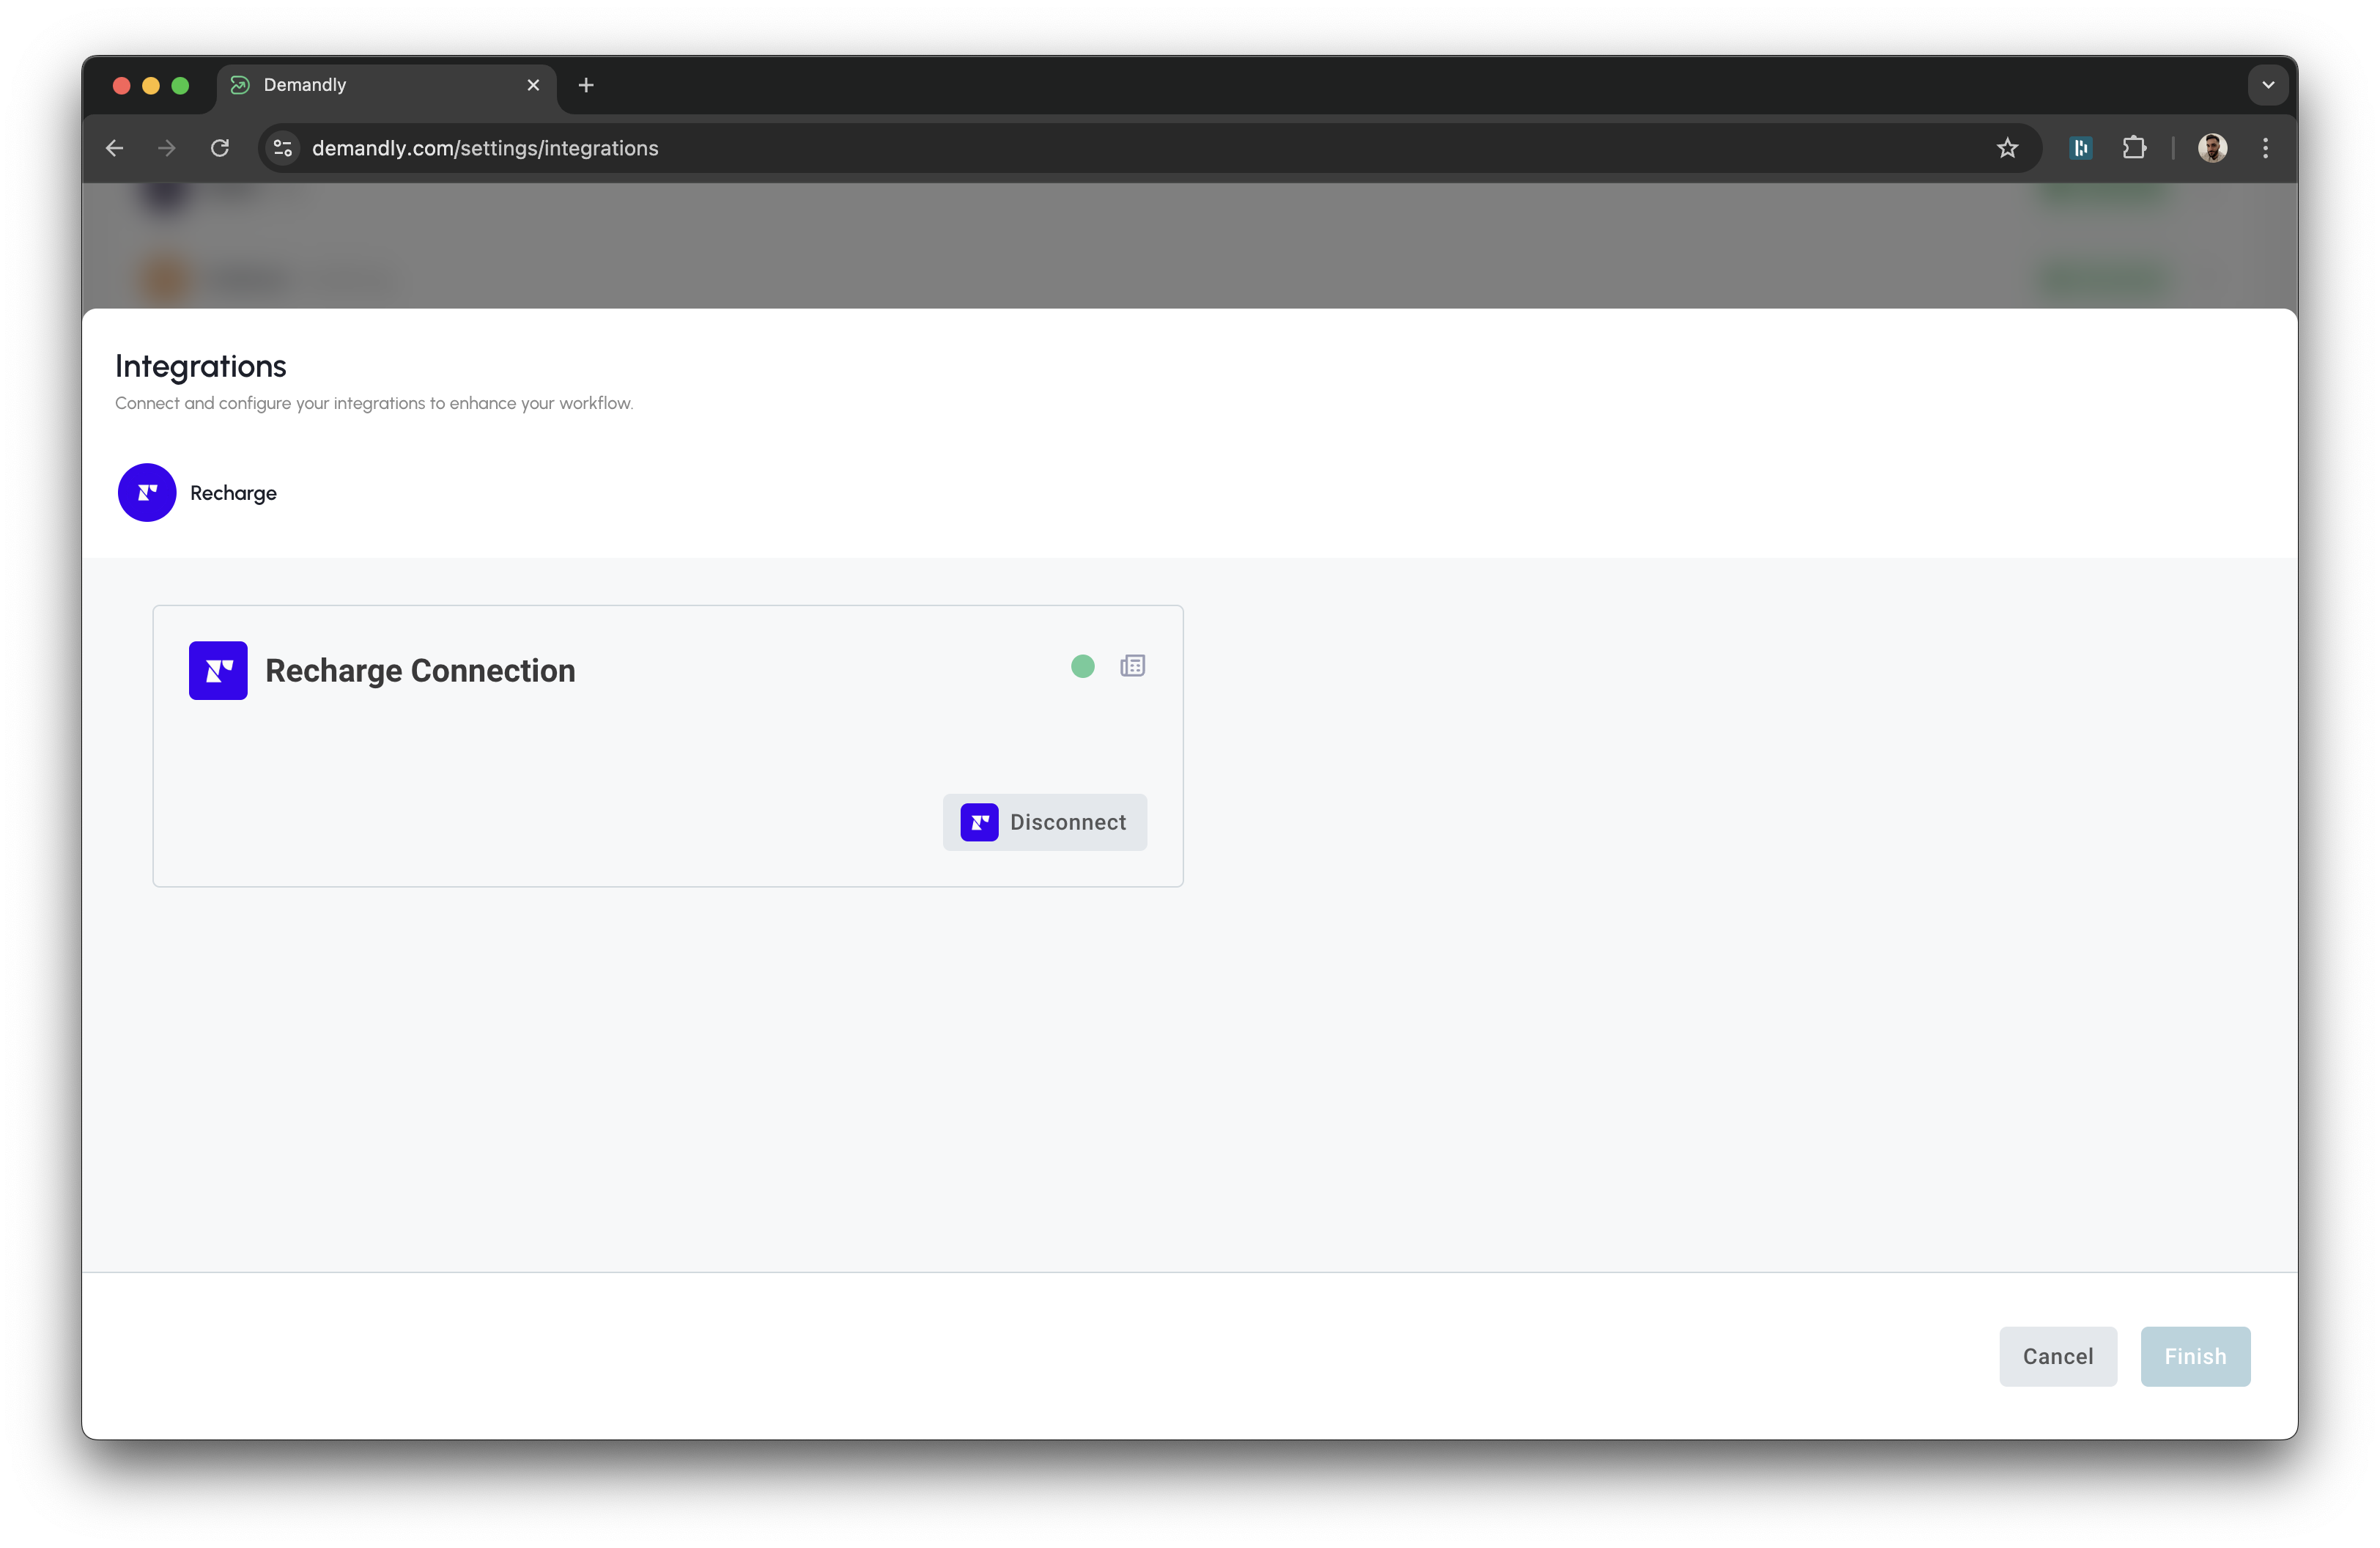2380x1548 pixels.
Task: Open the browser extensions puzzle icon
Action: [2134, 148]
